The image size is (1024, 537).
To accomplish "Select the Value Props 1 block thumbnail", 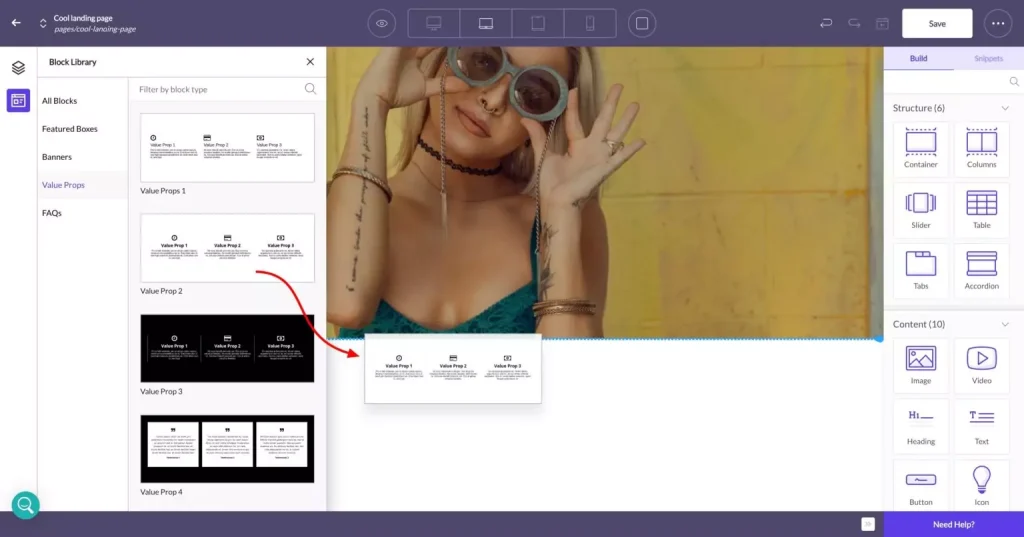I will pyautogui.click(x=227, y=148).
